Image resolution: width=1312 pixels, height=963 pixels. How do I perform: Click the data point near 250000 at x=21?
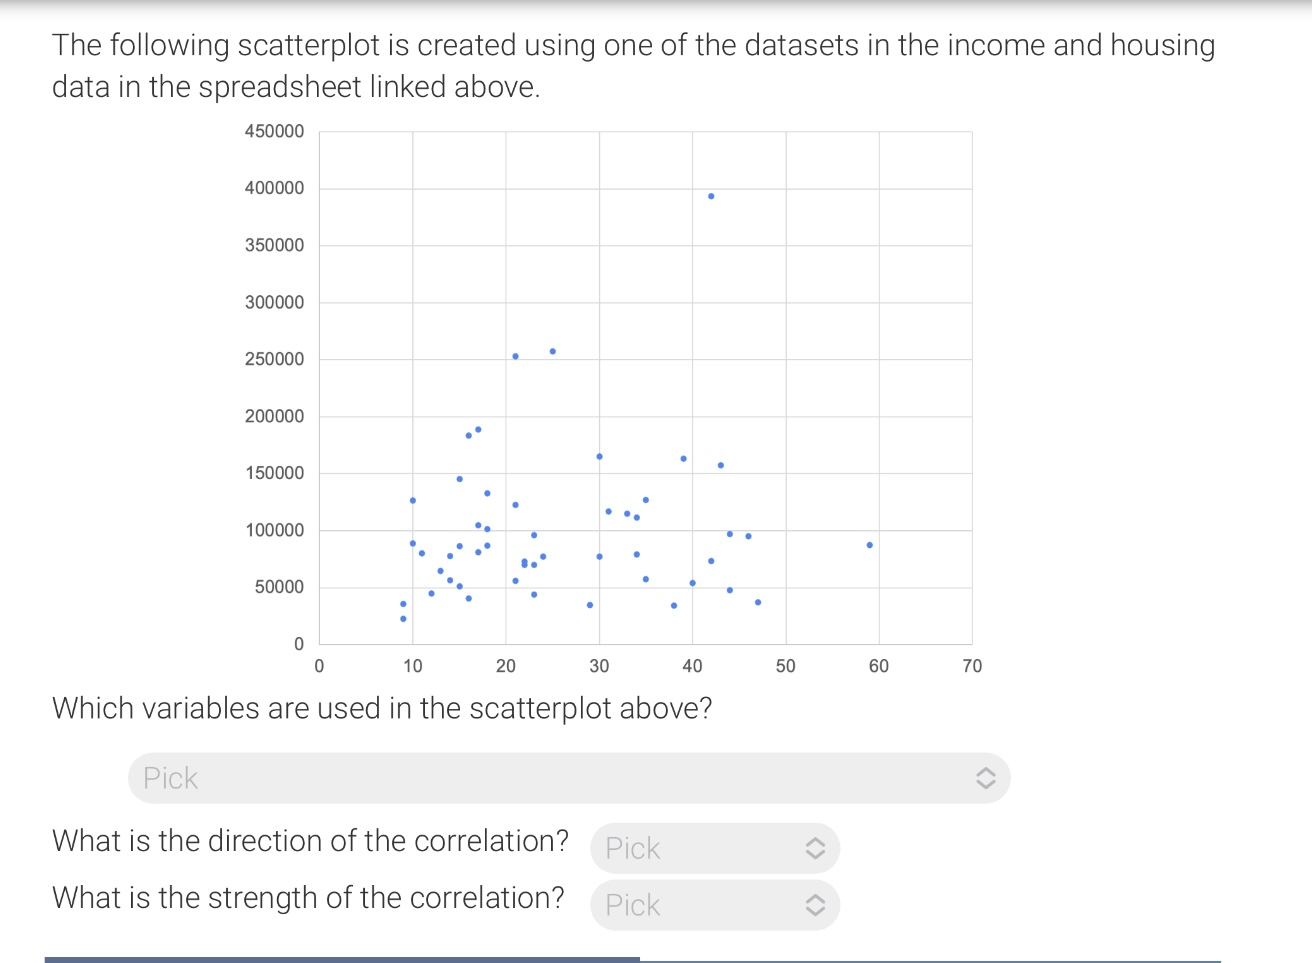[x=516, y=354]
